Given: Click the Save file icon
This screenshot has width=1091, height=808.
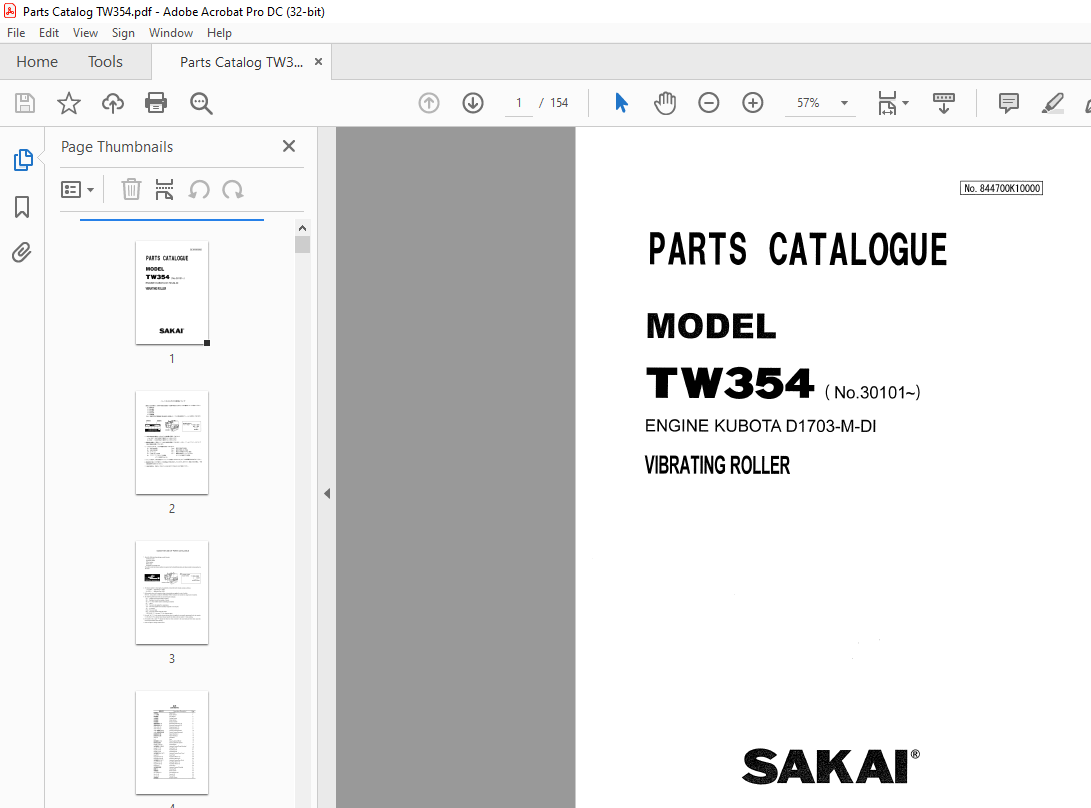Looking at the screenshot, I should tap(25, 103).
